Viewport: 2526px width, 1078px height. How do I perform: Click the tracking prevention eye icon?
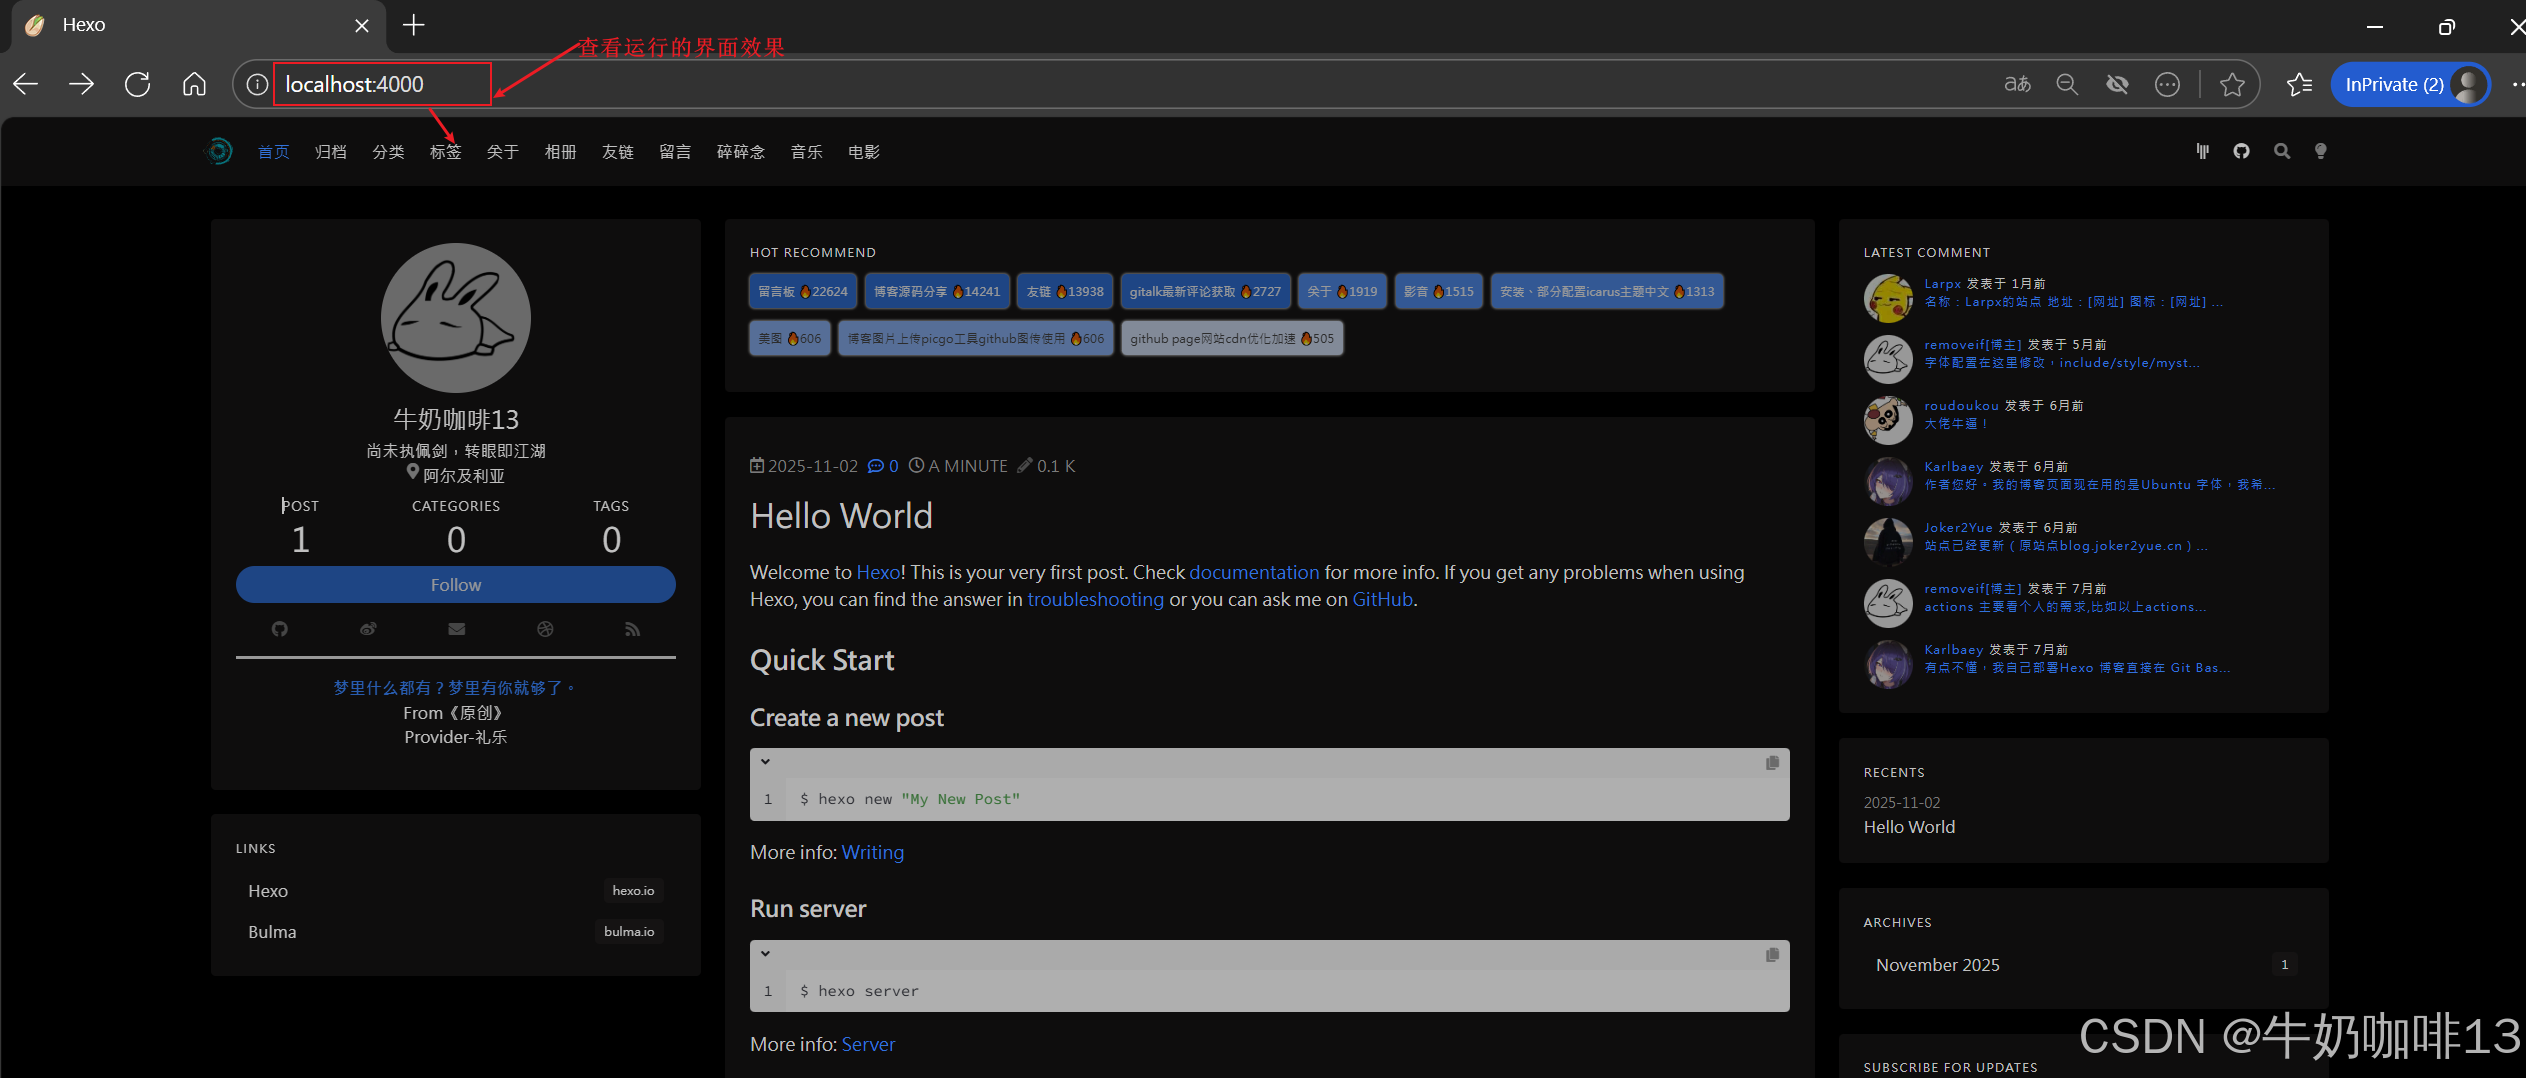[2117, 84]
